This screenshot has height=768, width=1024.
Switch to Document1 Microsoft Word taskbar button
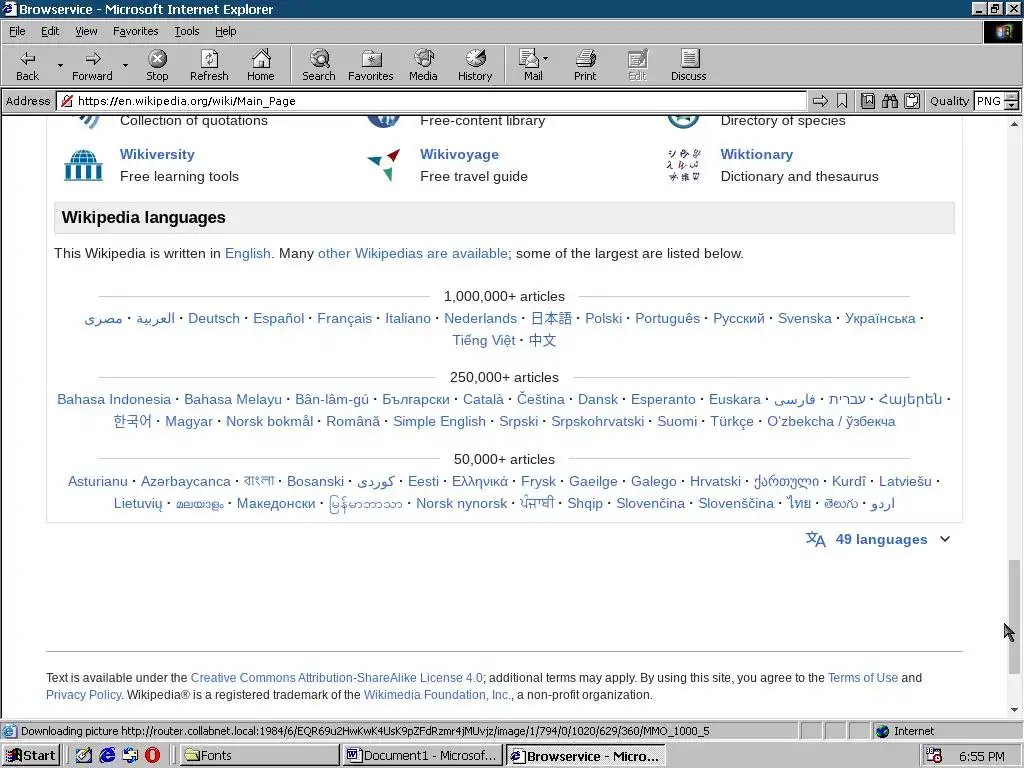coord(423,756)
